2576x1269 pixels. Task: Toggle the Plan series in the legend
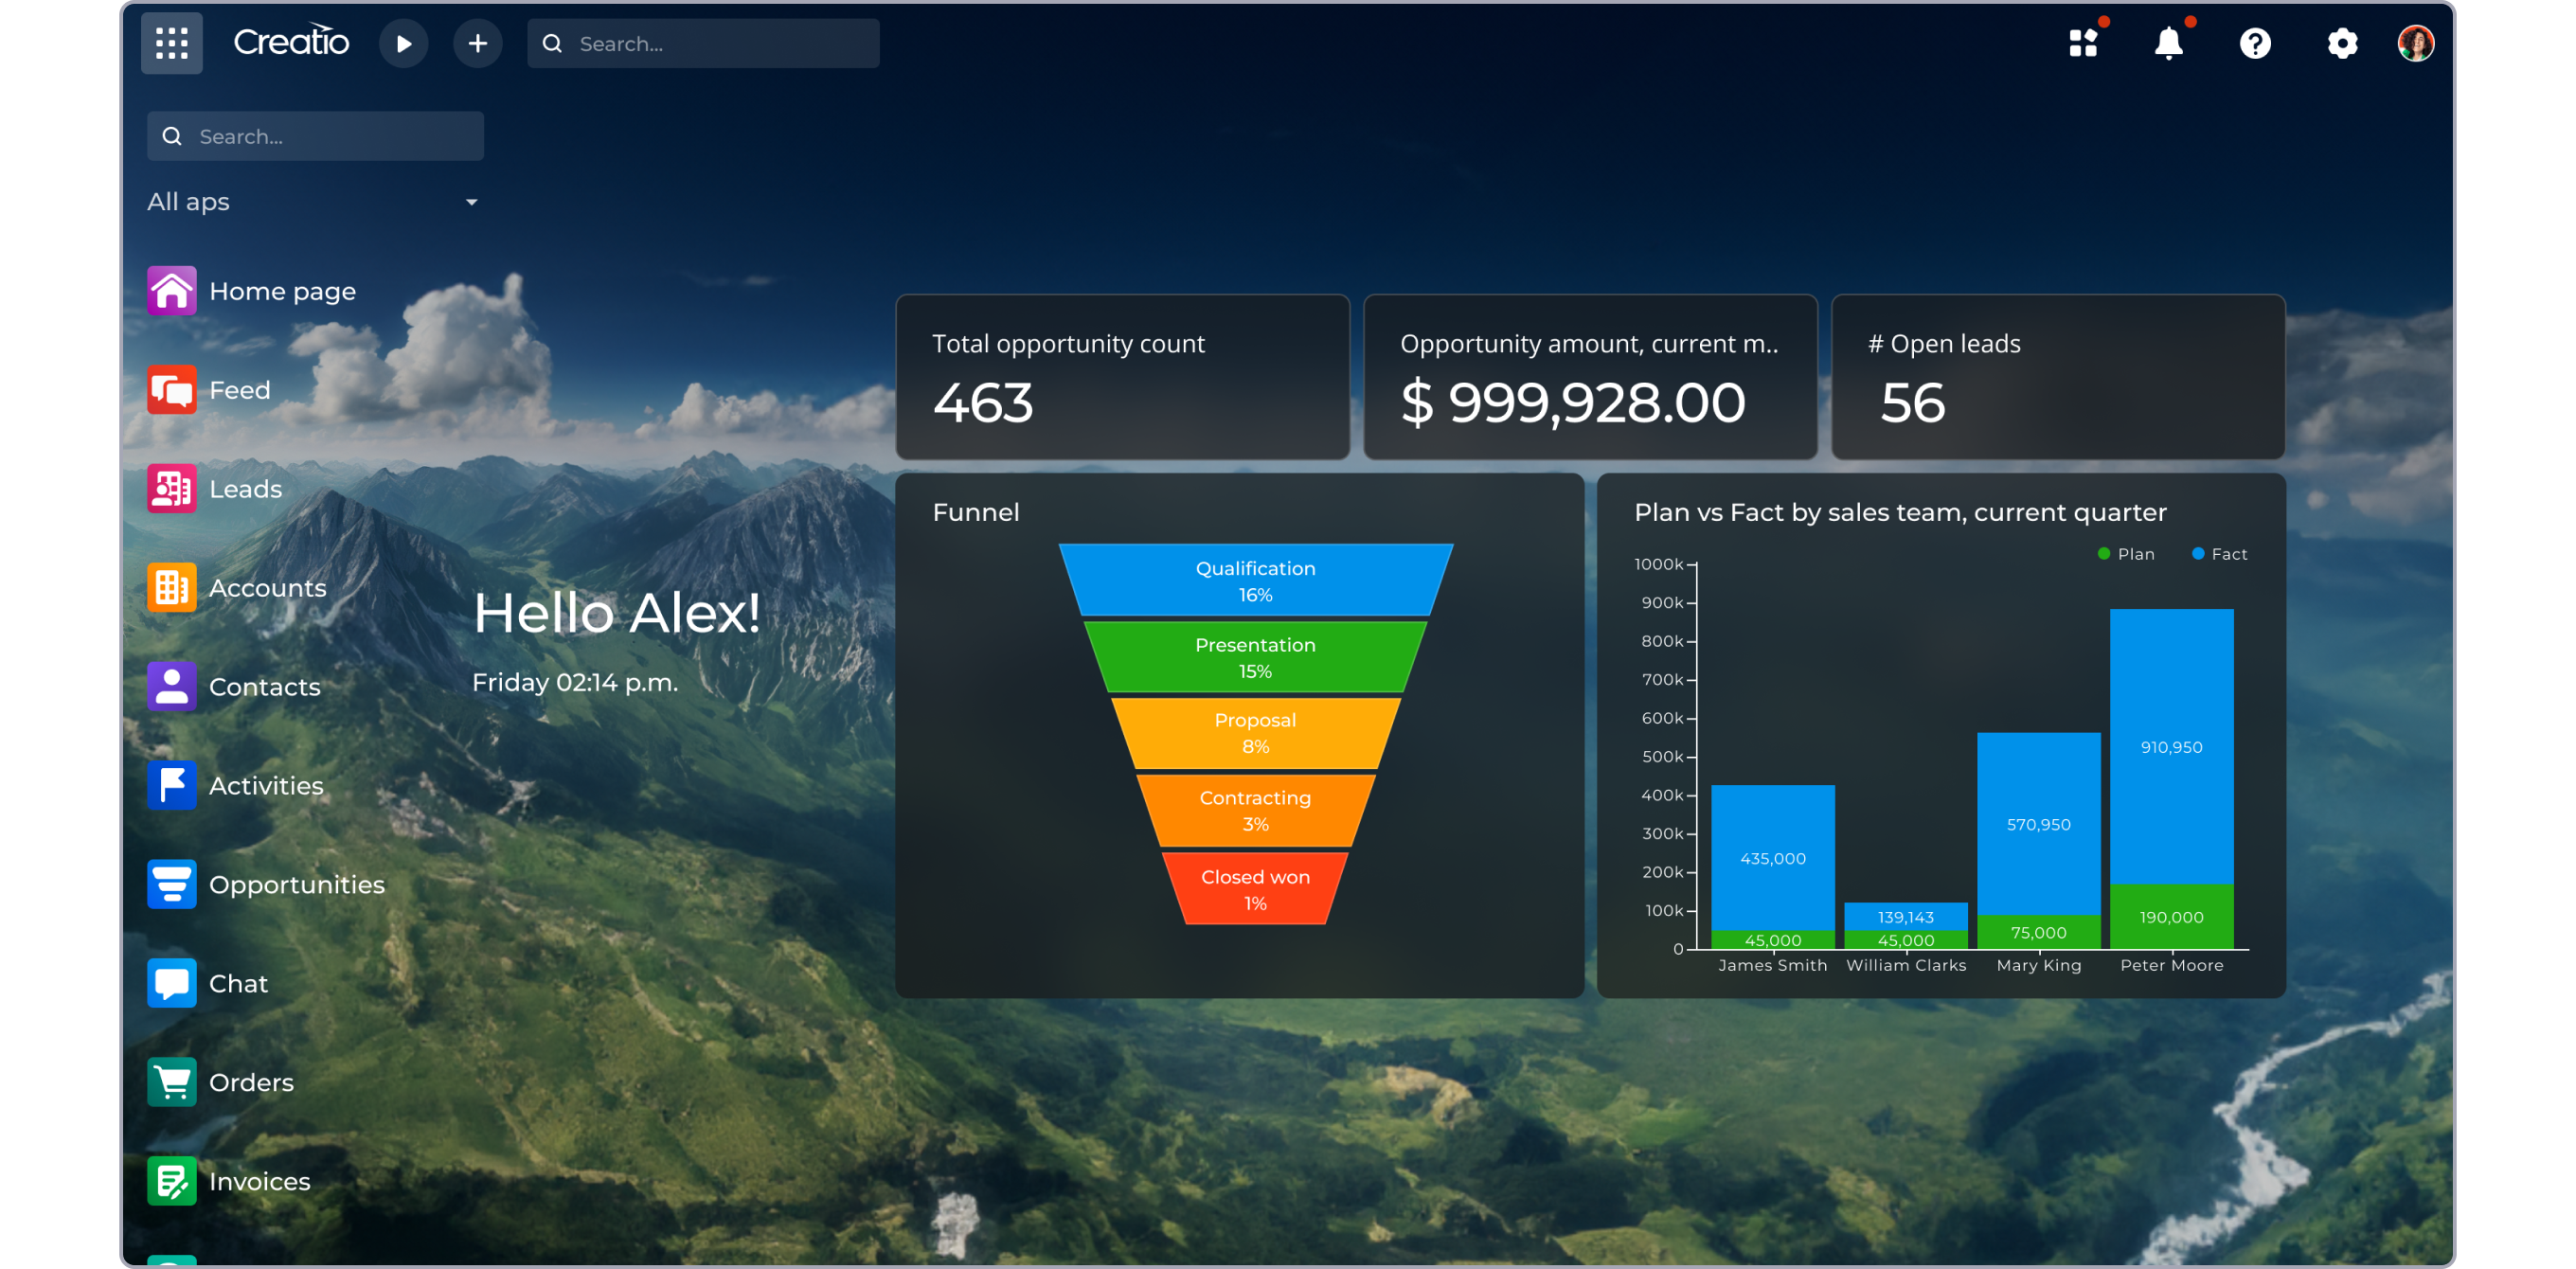point(2126,553)
